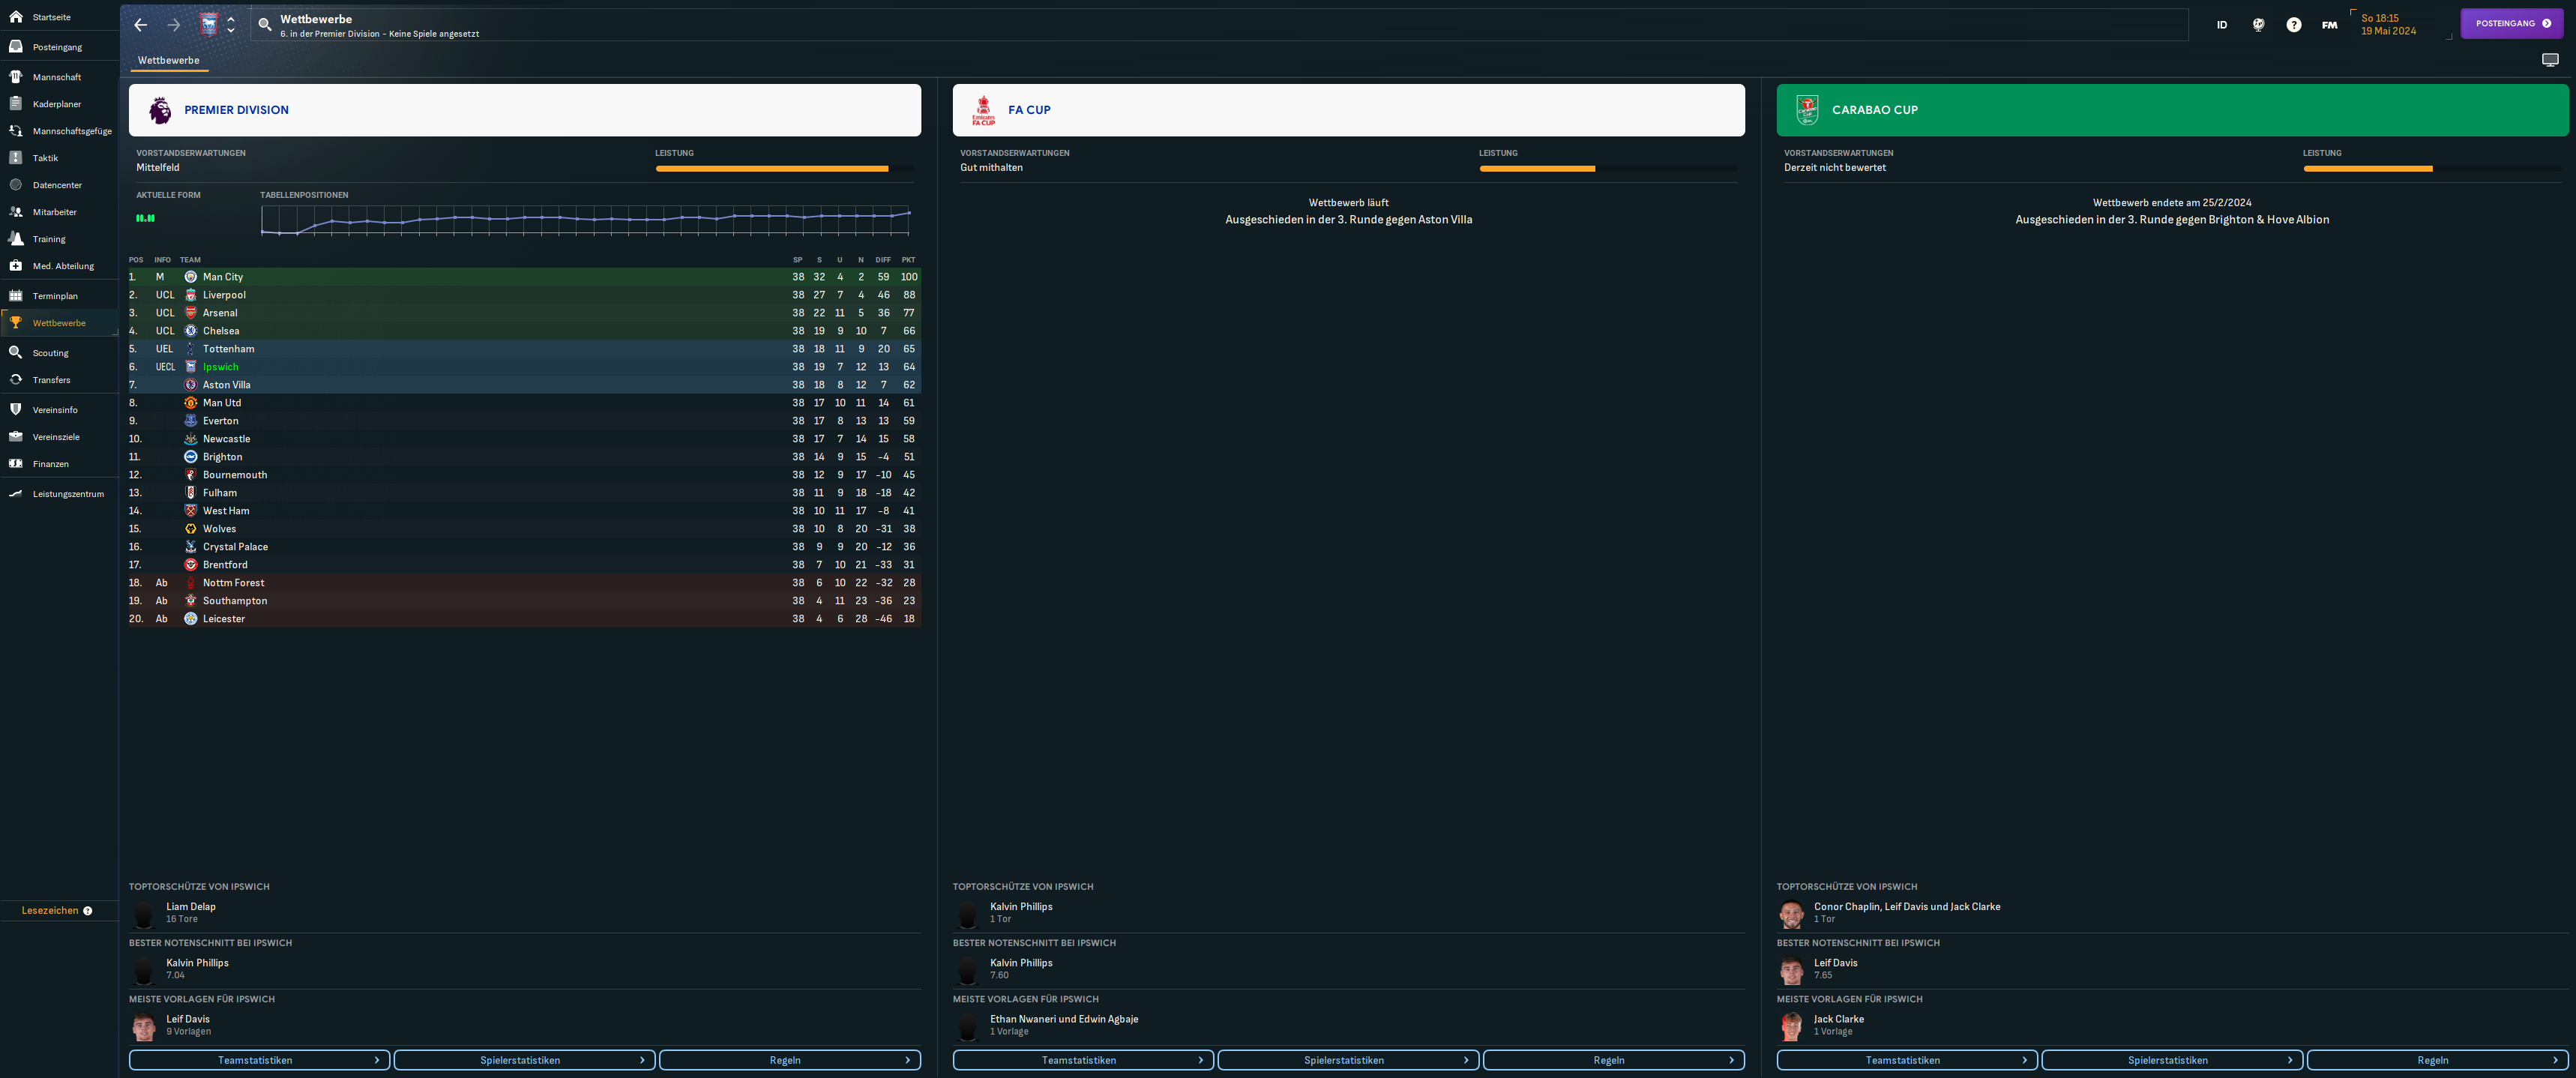Open Carabao Cup Teamstatistiken

coord(1907,1060)
